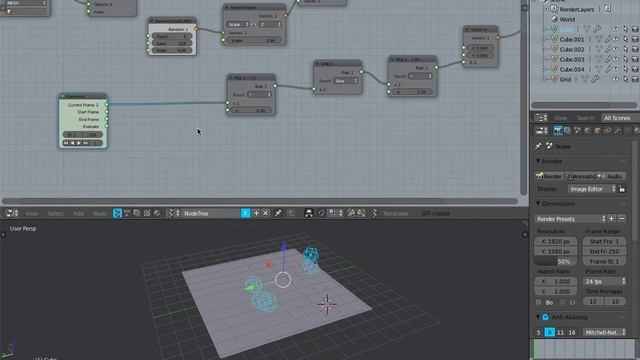This screenshot has height=360, width=640.
Task: Select 16 anti-aliasing samples
Action: tap(571, 333)
